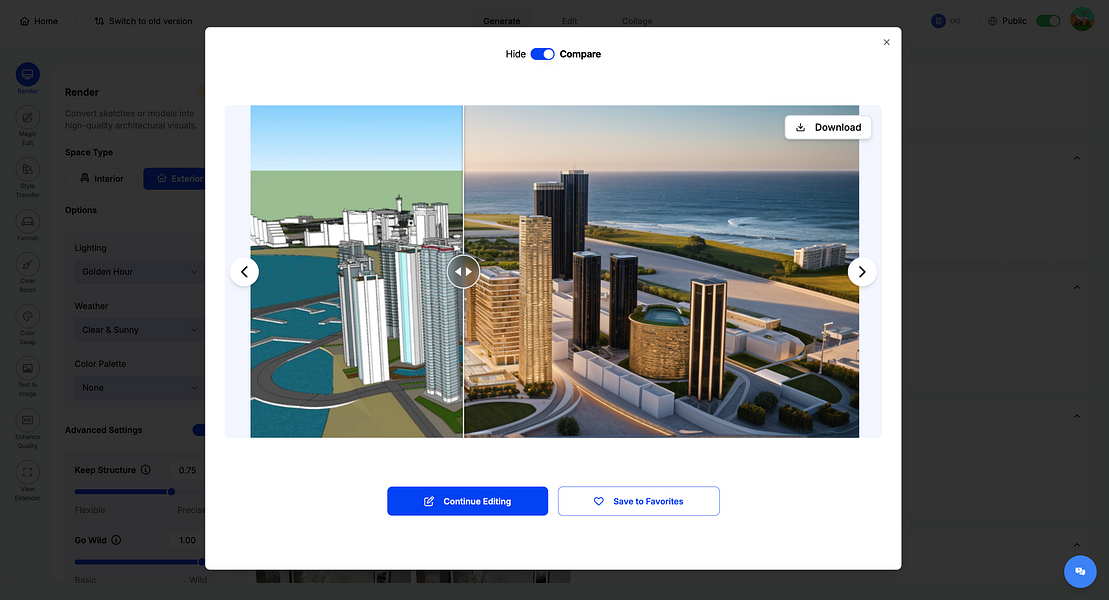The width and height of the screenshot is (1109, 600).
Task: Click Continue Editing button
Action: (468, 501)
